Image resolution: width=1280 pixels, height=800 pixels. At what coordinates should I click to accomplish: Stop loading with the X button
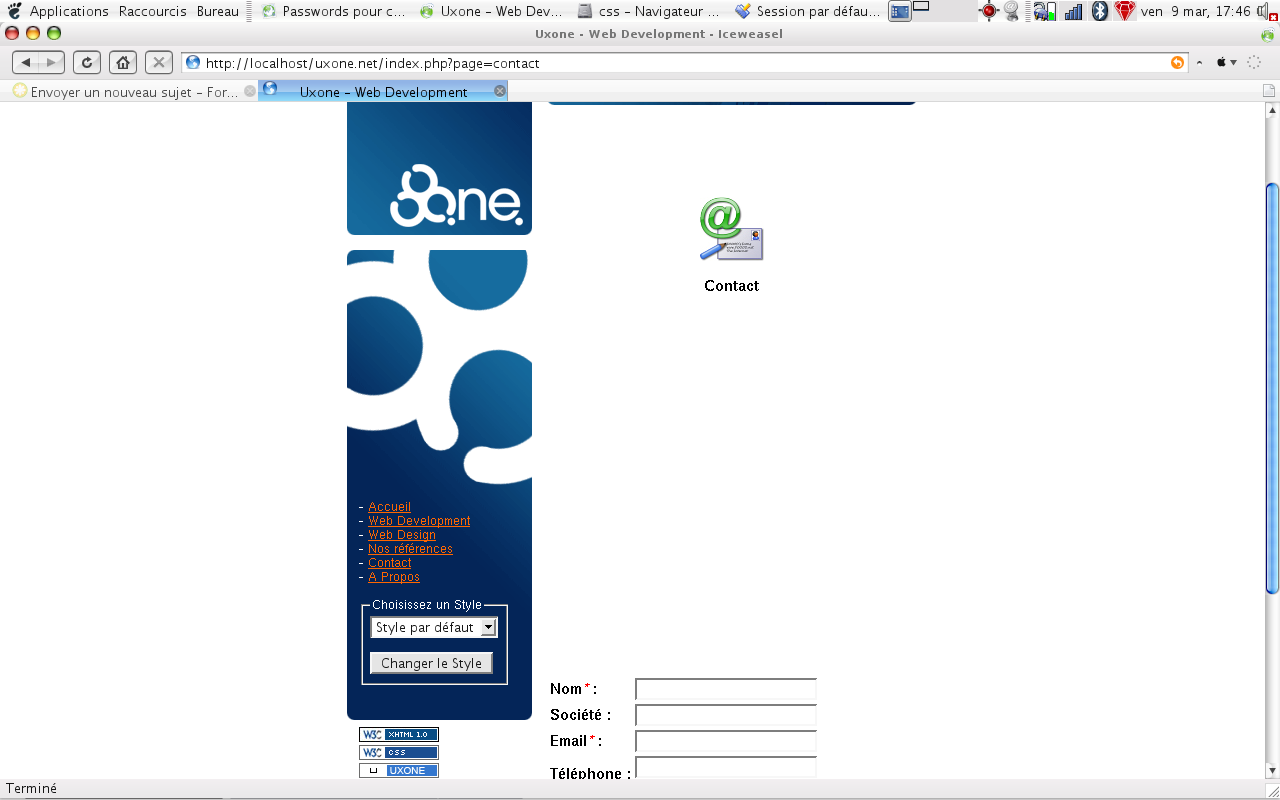[x=159, y=62]
